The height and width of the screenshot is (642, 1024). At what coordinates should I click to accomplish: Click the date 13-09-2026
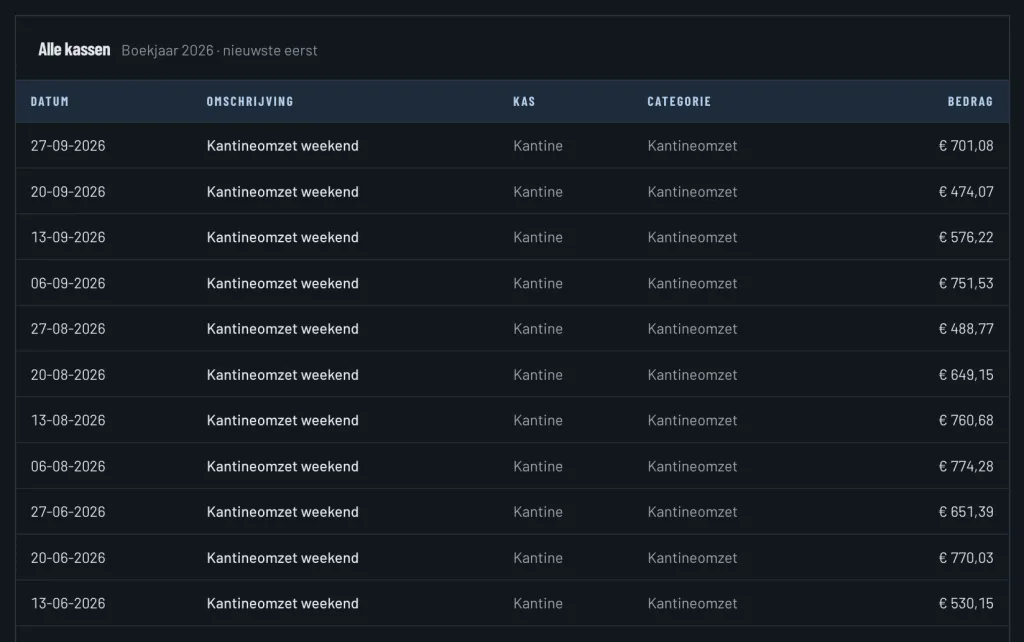coord(68,237)
